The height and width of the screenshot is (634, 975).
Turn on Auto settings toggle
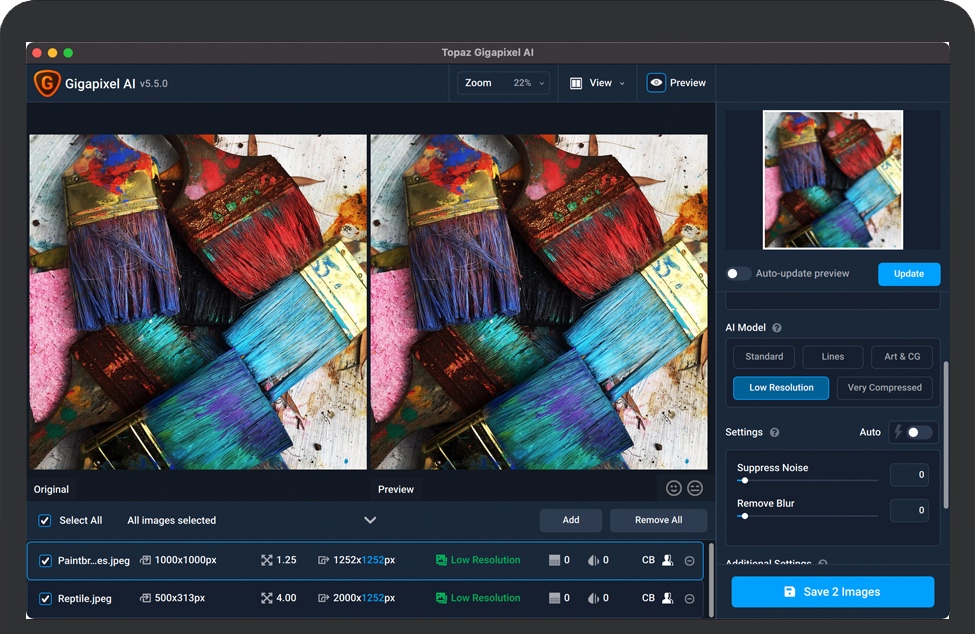pos(919,432)
